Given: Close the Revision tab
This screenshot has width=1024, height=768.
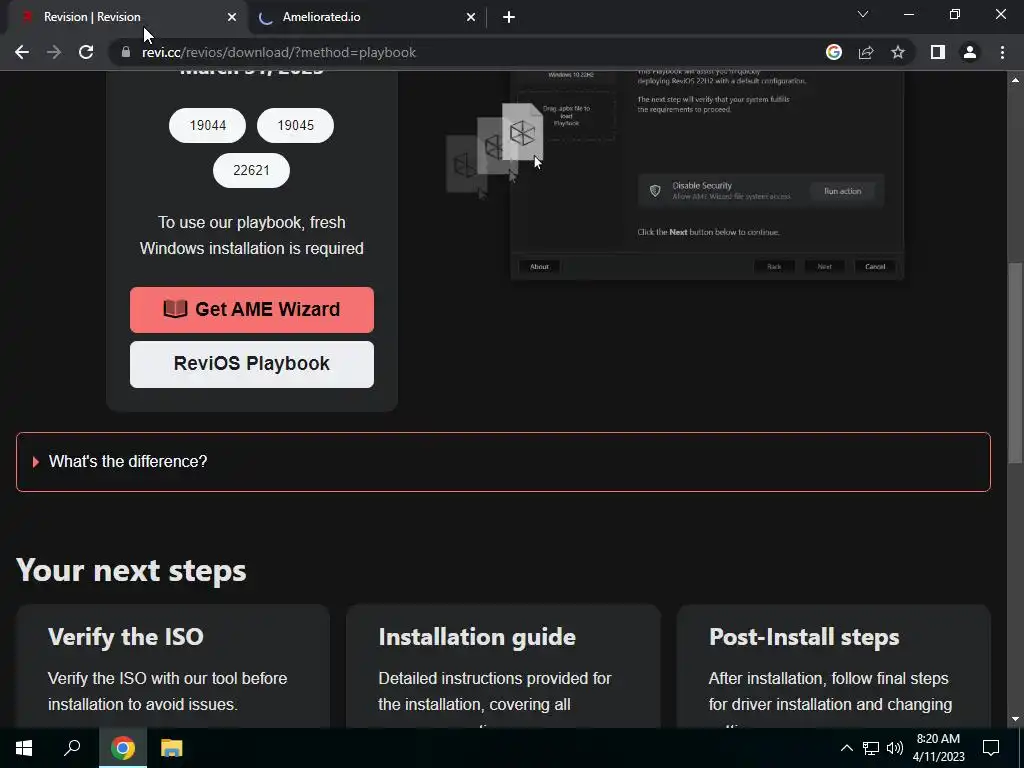Looking at the screenshot, I should click(232, 17).
